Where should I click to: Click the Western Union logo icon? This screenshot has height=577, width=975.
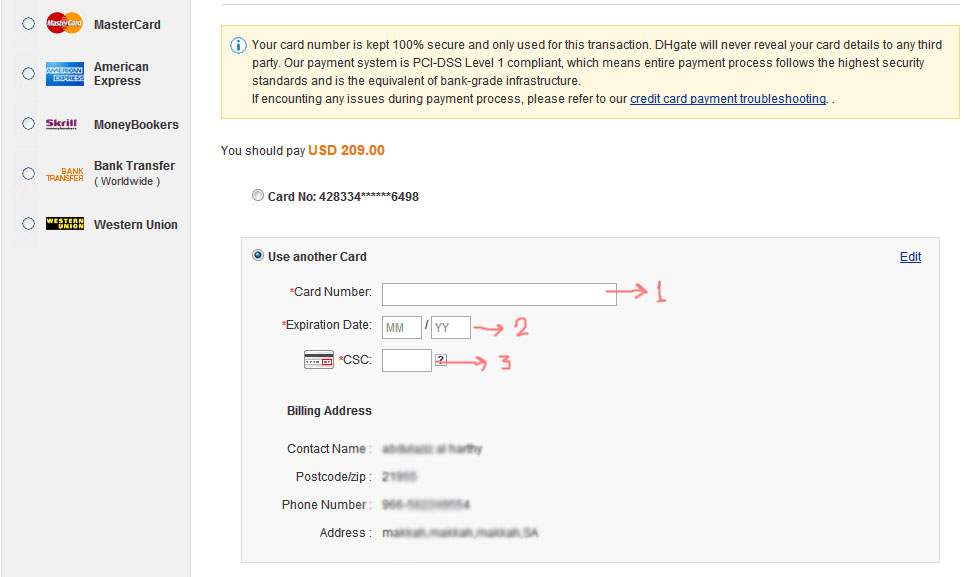(x=65, y=224)
